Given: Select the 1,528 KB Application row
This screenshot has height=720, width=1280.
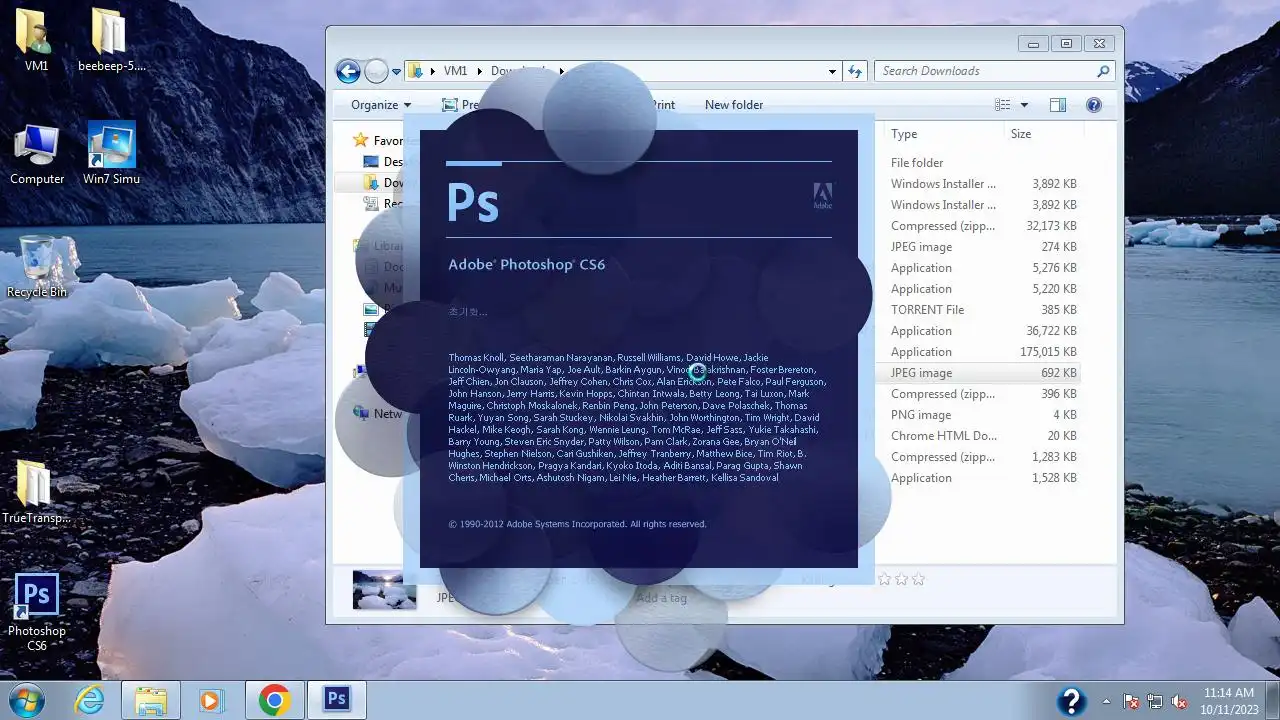Looking at the screenshot, I should tap(983, 478).
